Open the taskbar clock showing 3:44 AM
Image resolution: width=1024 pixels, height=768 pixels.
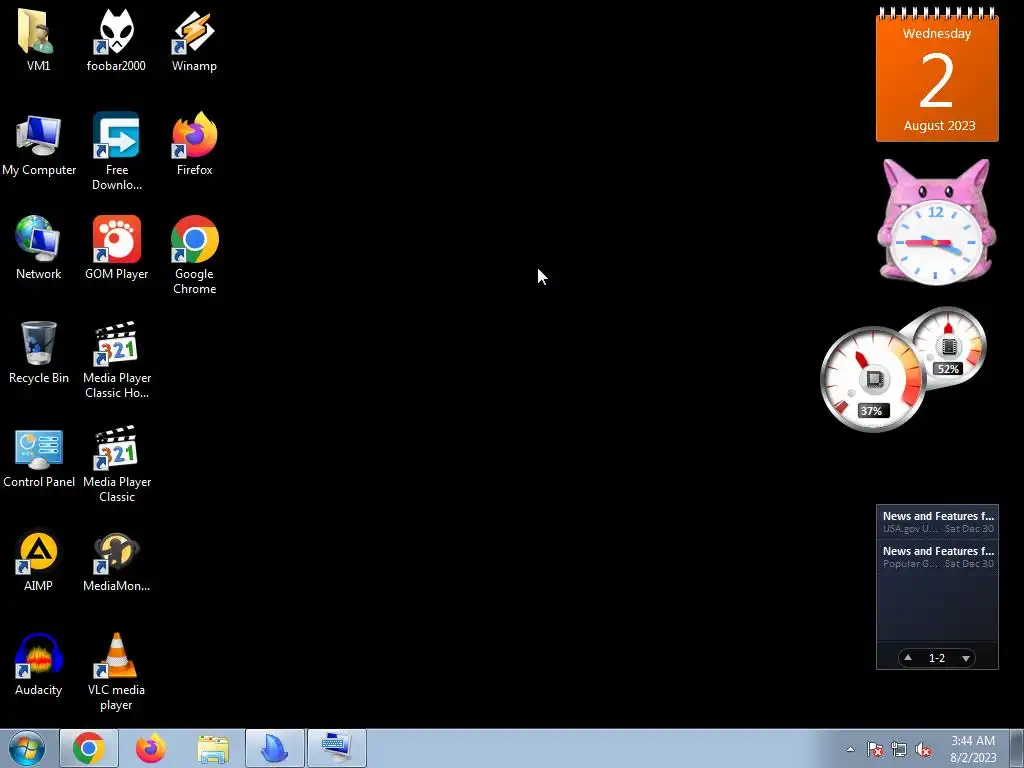973,749
